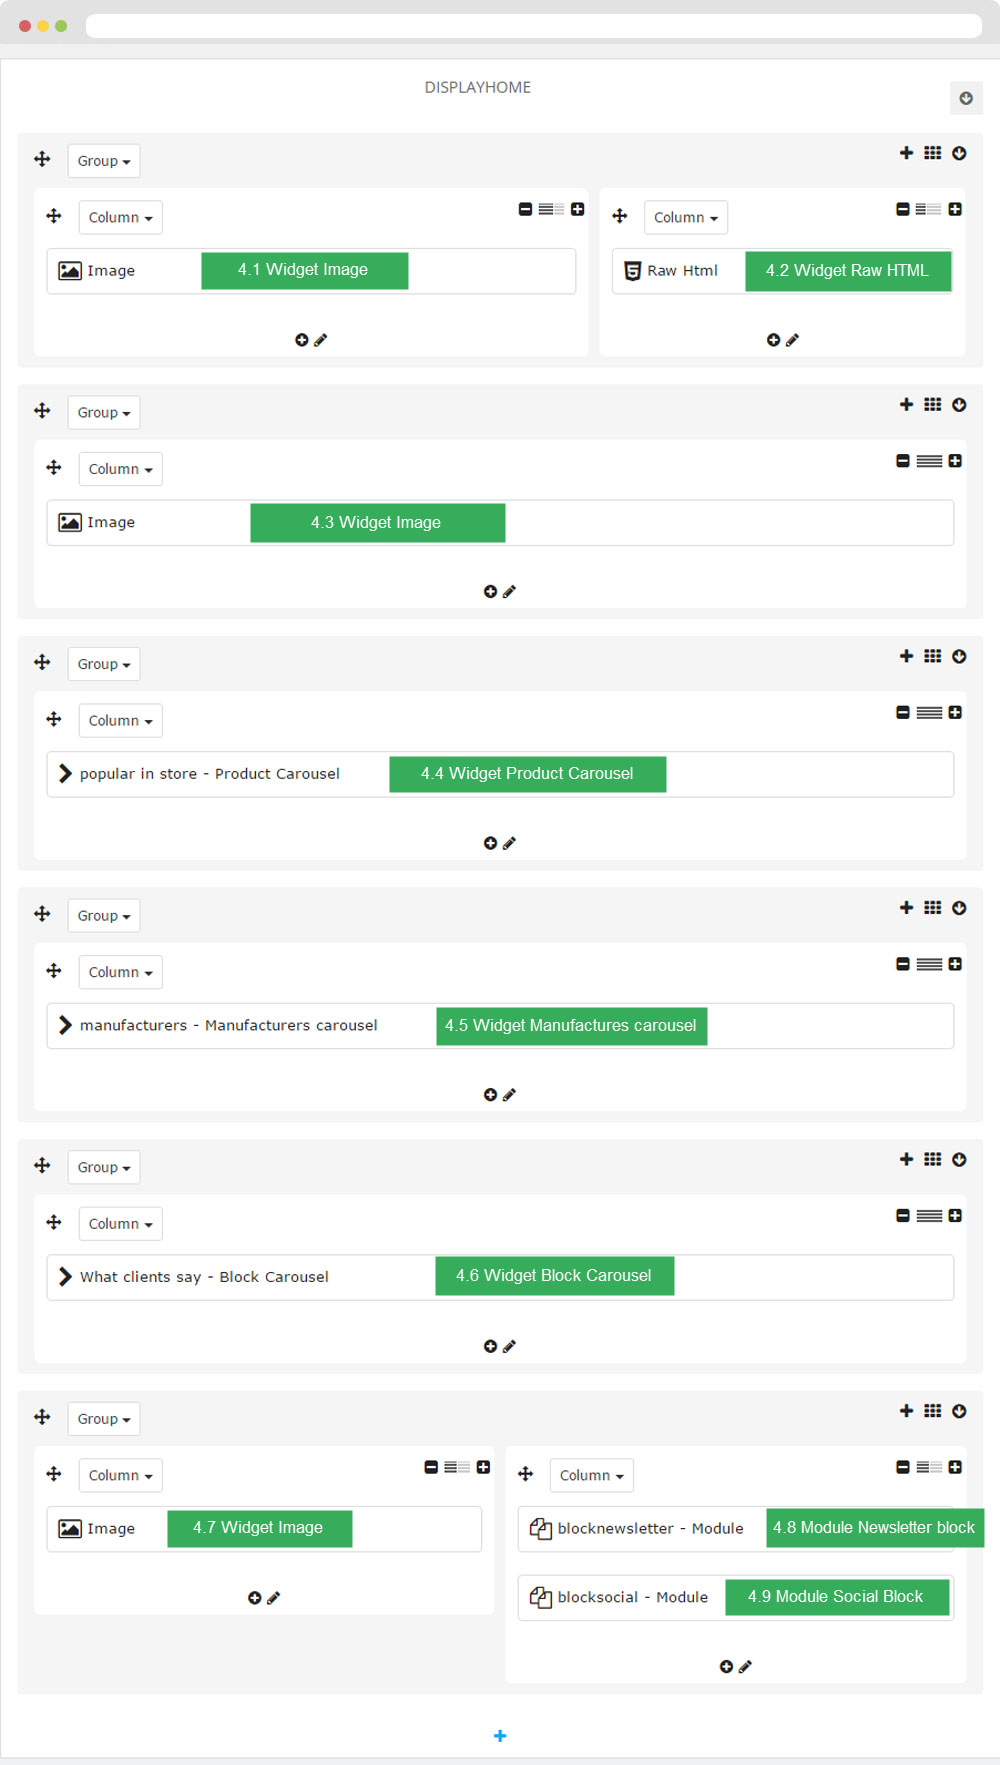Expand popular in store Product Carousel chevron
1000x1765 pixels.
(x=65, y=774)
